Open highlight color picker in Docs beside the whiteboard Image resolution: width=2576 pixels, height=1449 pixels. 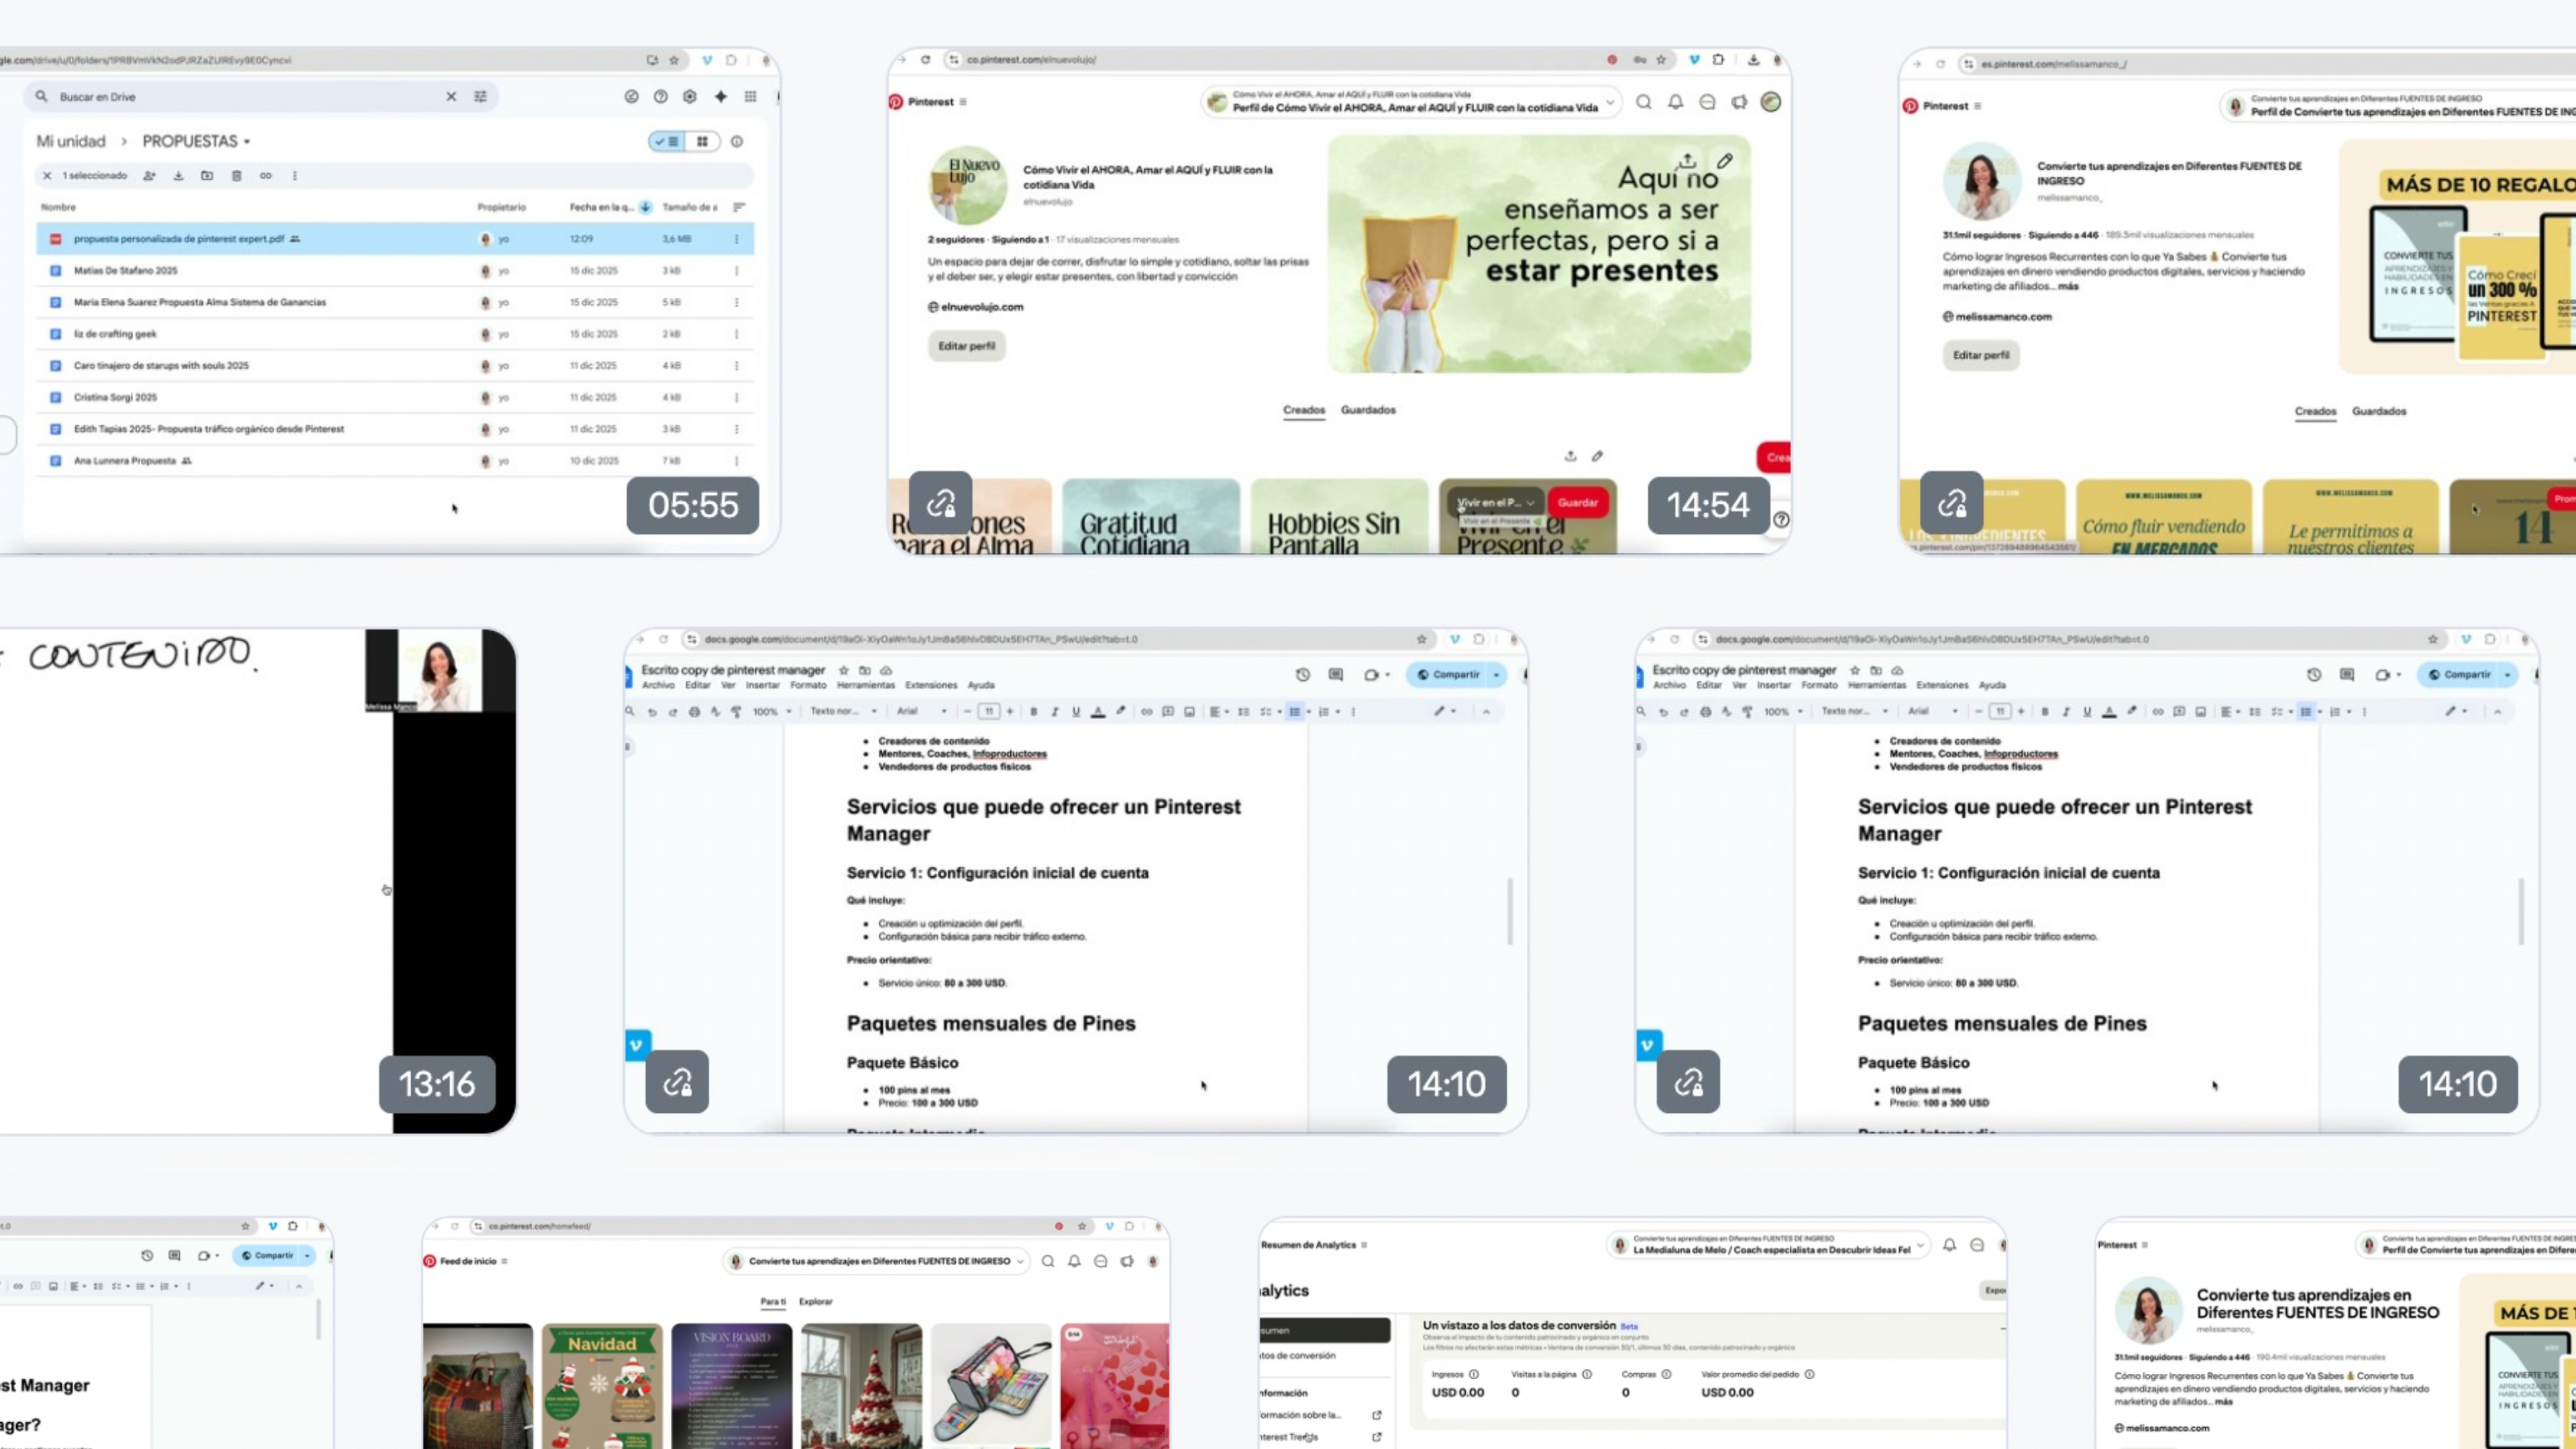click(1120, 712)
